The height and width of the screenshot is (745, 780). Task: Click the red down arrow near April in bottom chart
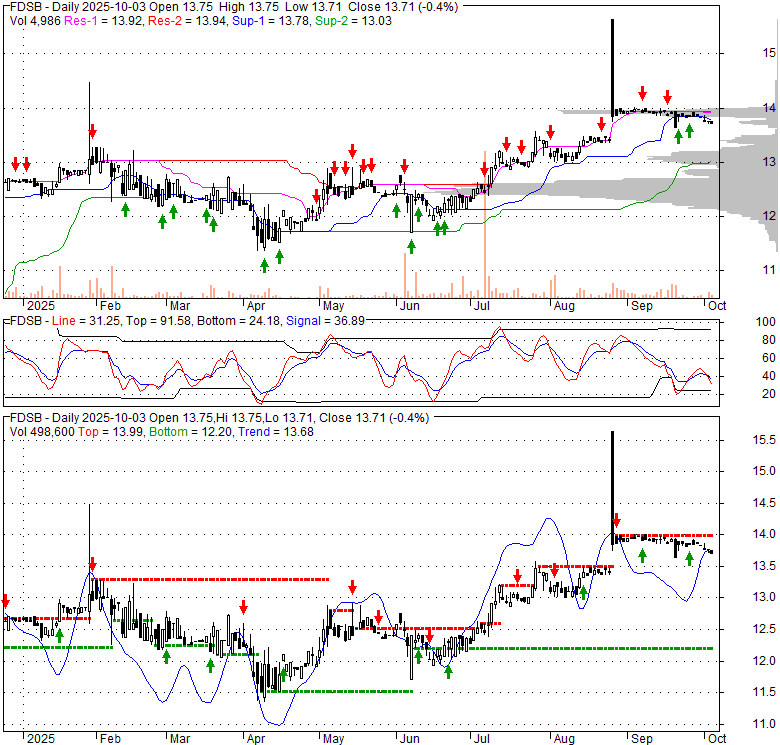[x=243, y=606]
